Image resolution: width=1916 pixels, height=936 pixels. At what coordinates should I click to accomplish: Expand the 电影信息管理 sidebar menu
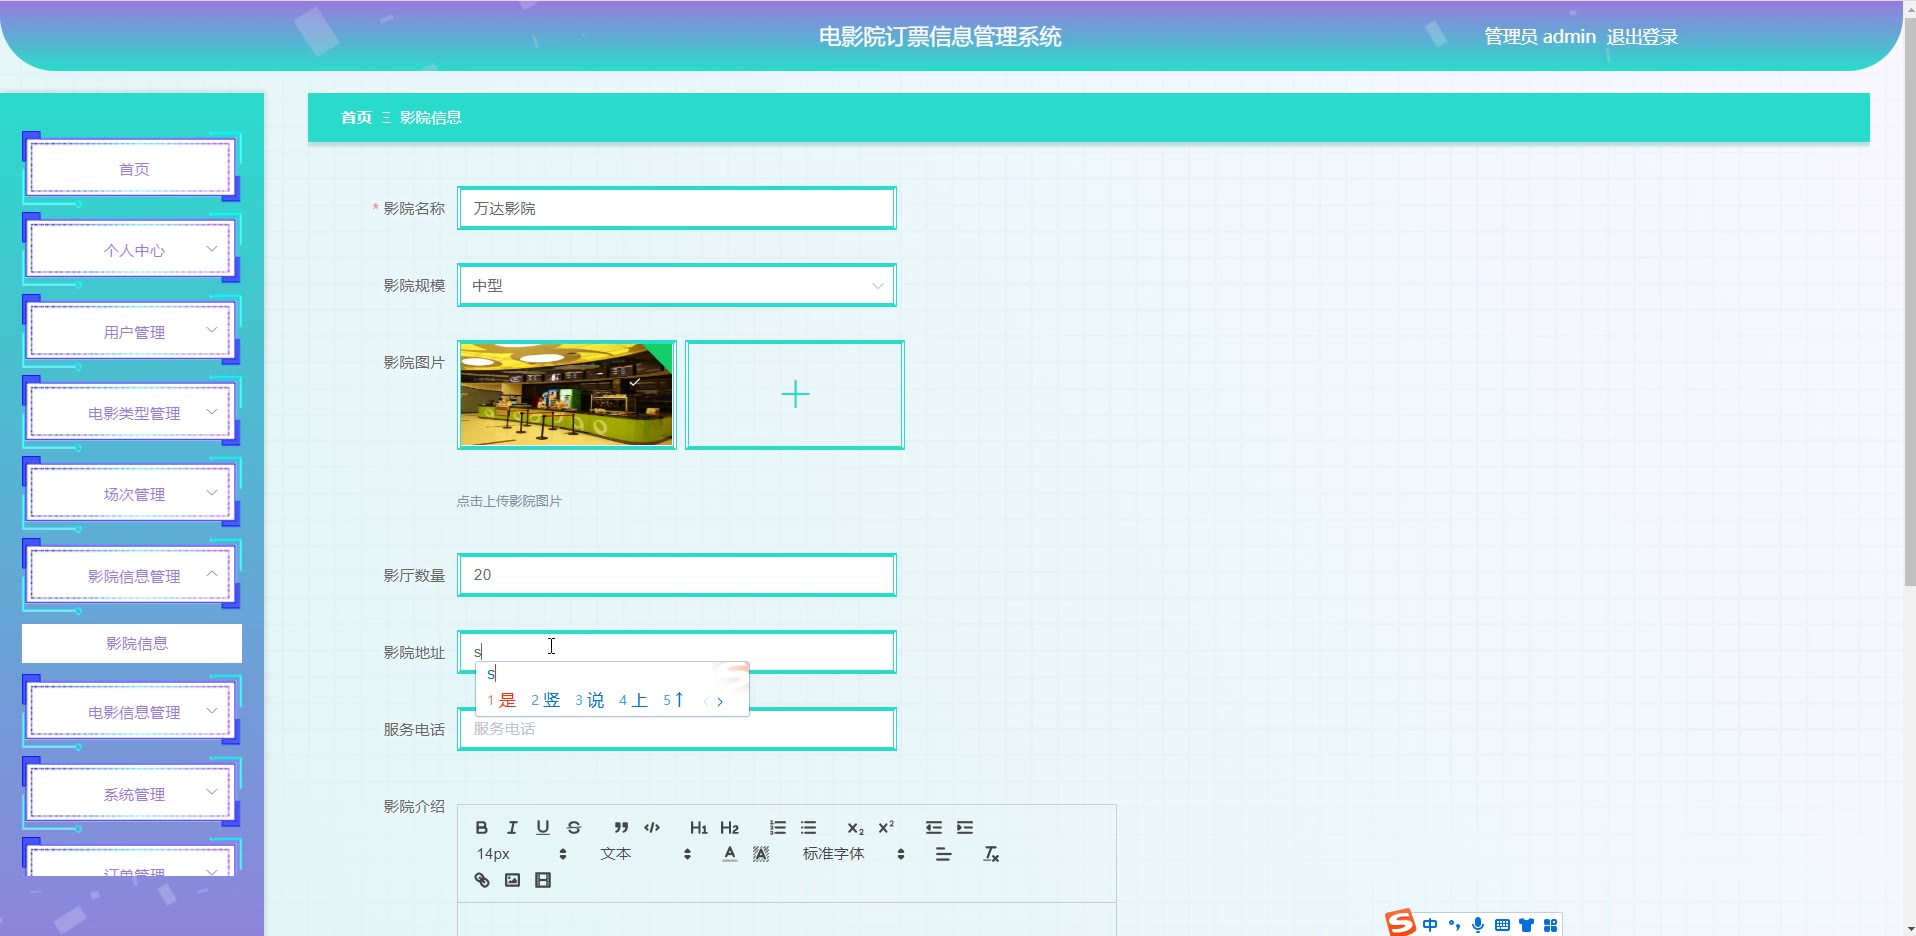tap(131, 712)
